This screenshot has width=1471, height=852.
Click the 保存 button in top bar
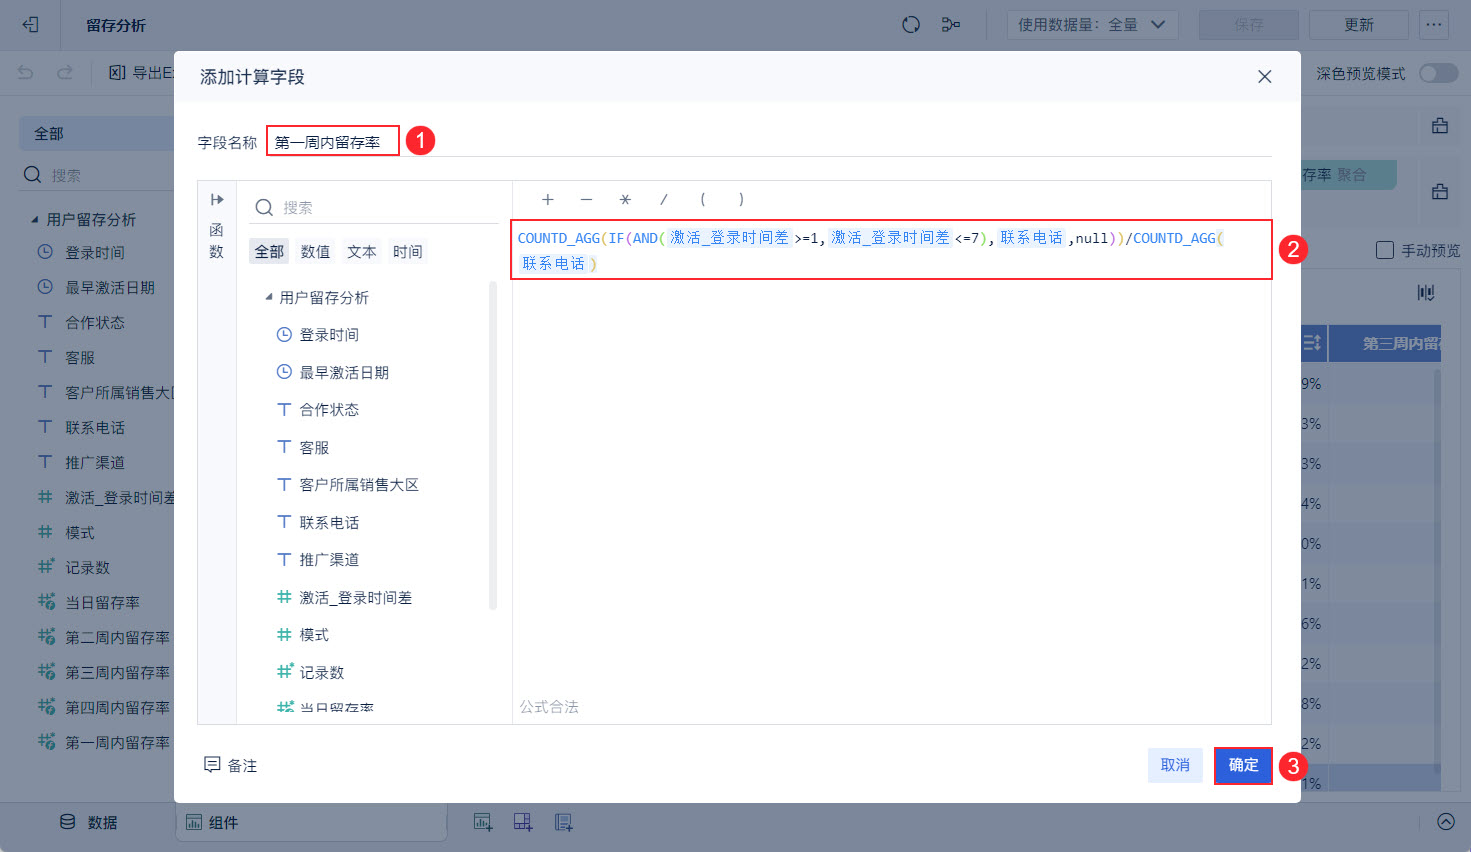pyautogui.click(x=1249, y=25)
